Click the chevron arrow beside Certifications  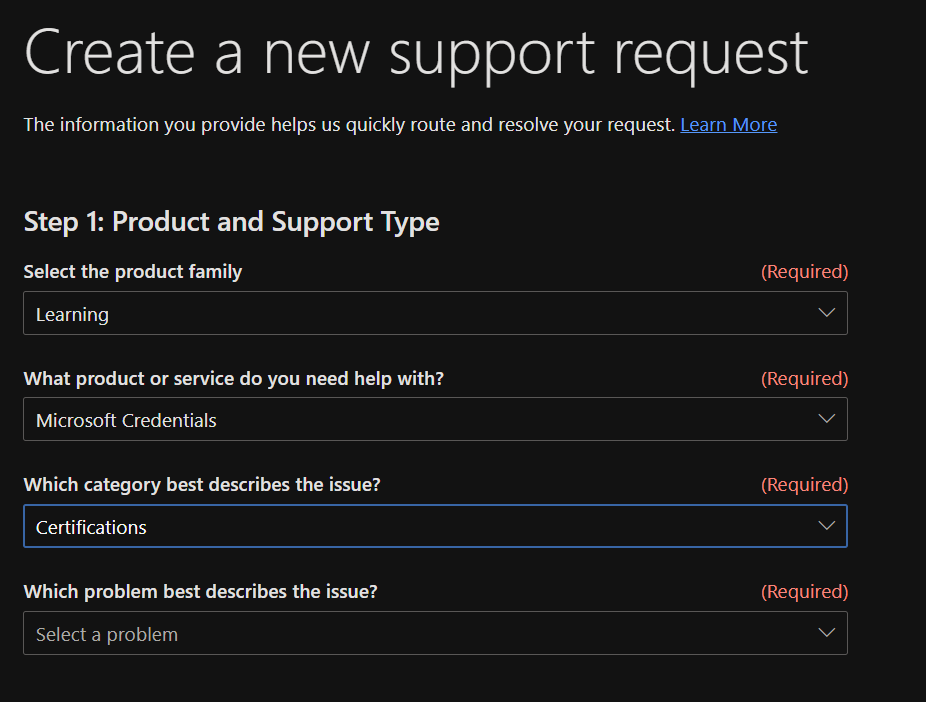(826, 526)
